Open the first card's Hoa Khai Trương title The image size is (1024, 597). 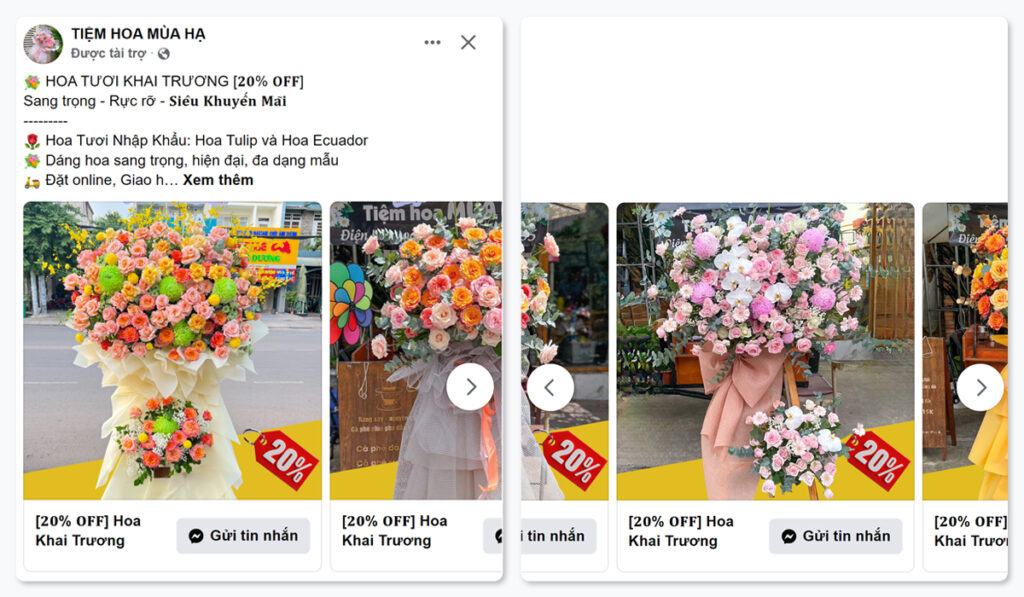88,531
